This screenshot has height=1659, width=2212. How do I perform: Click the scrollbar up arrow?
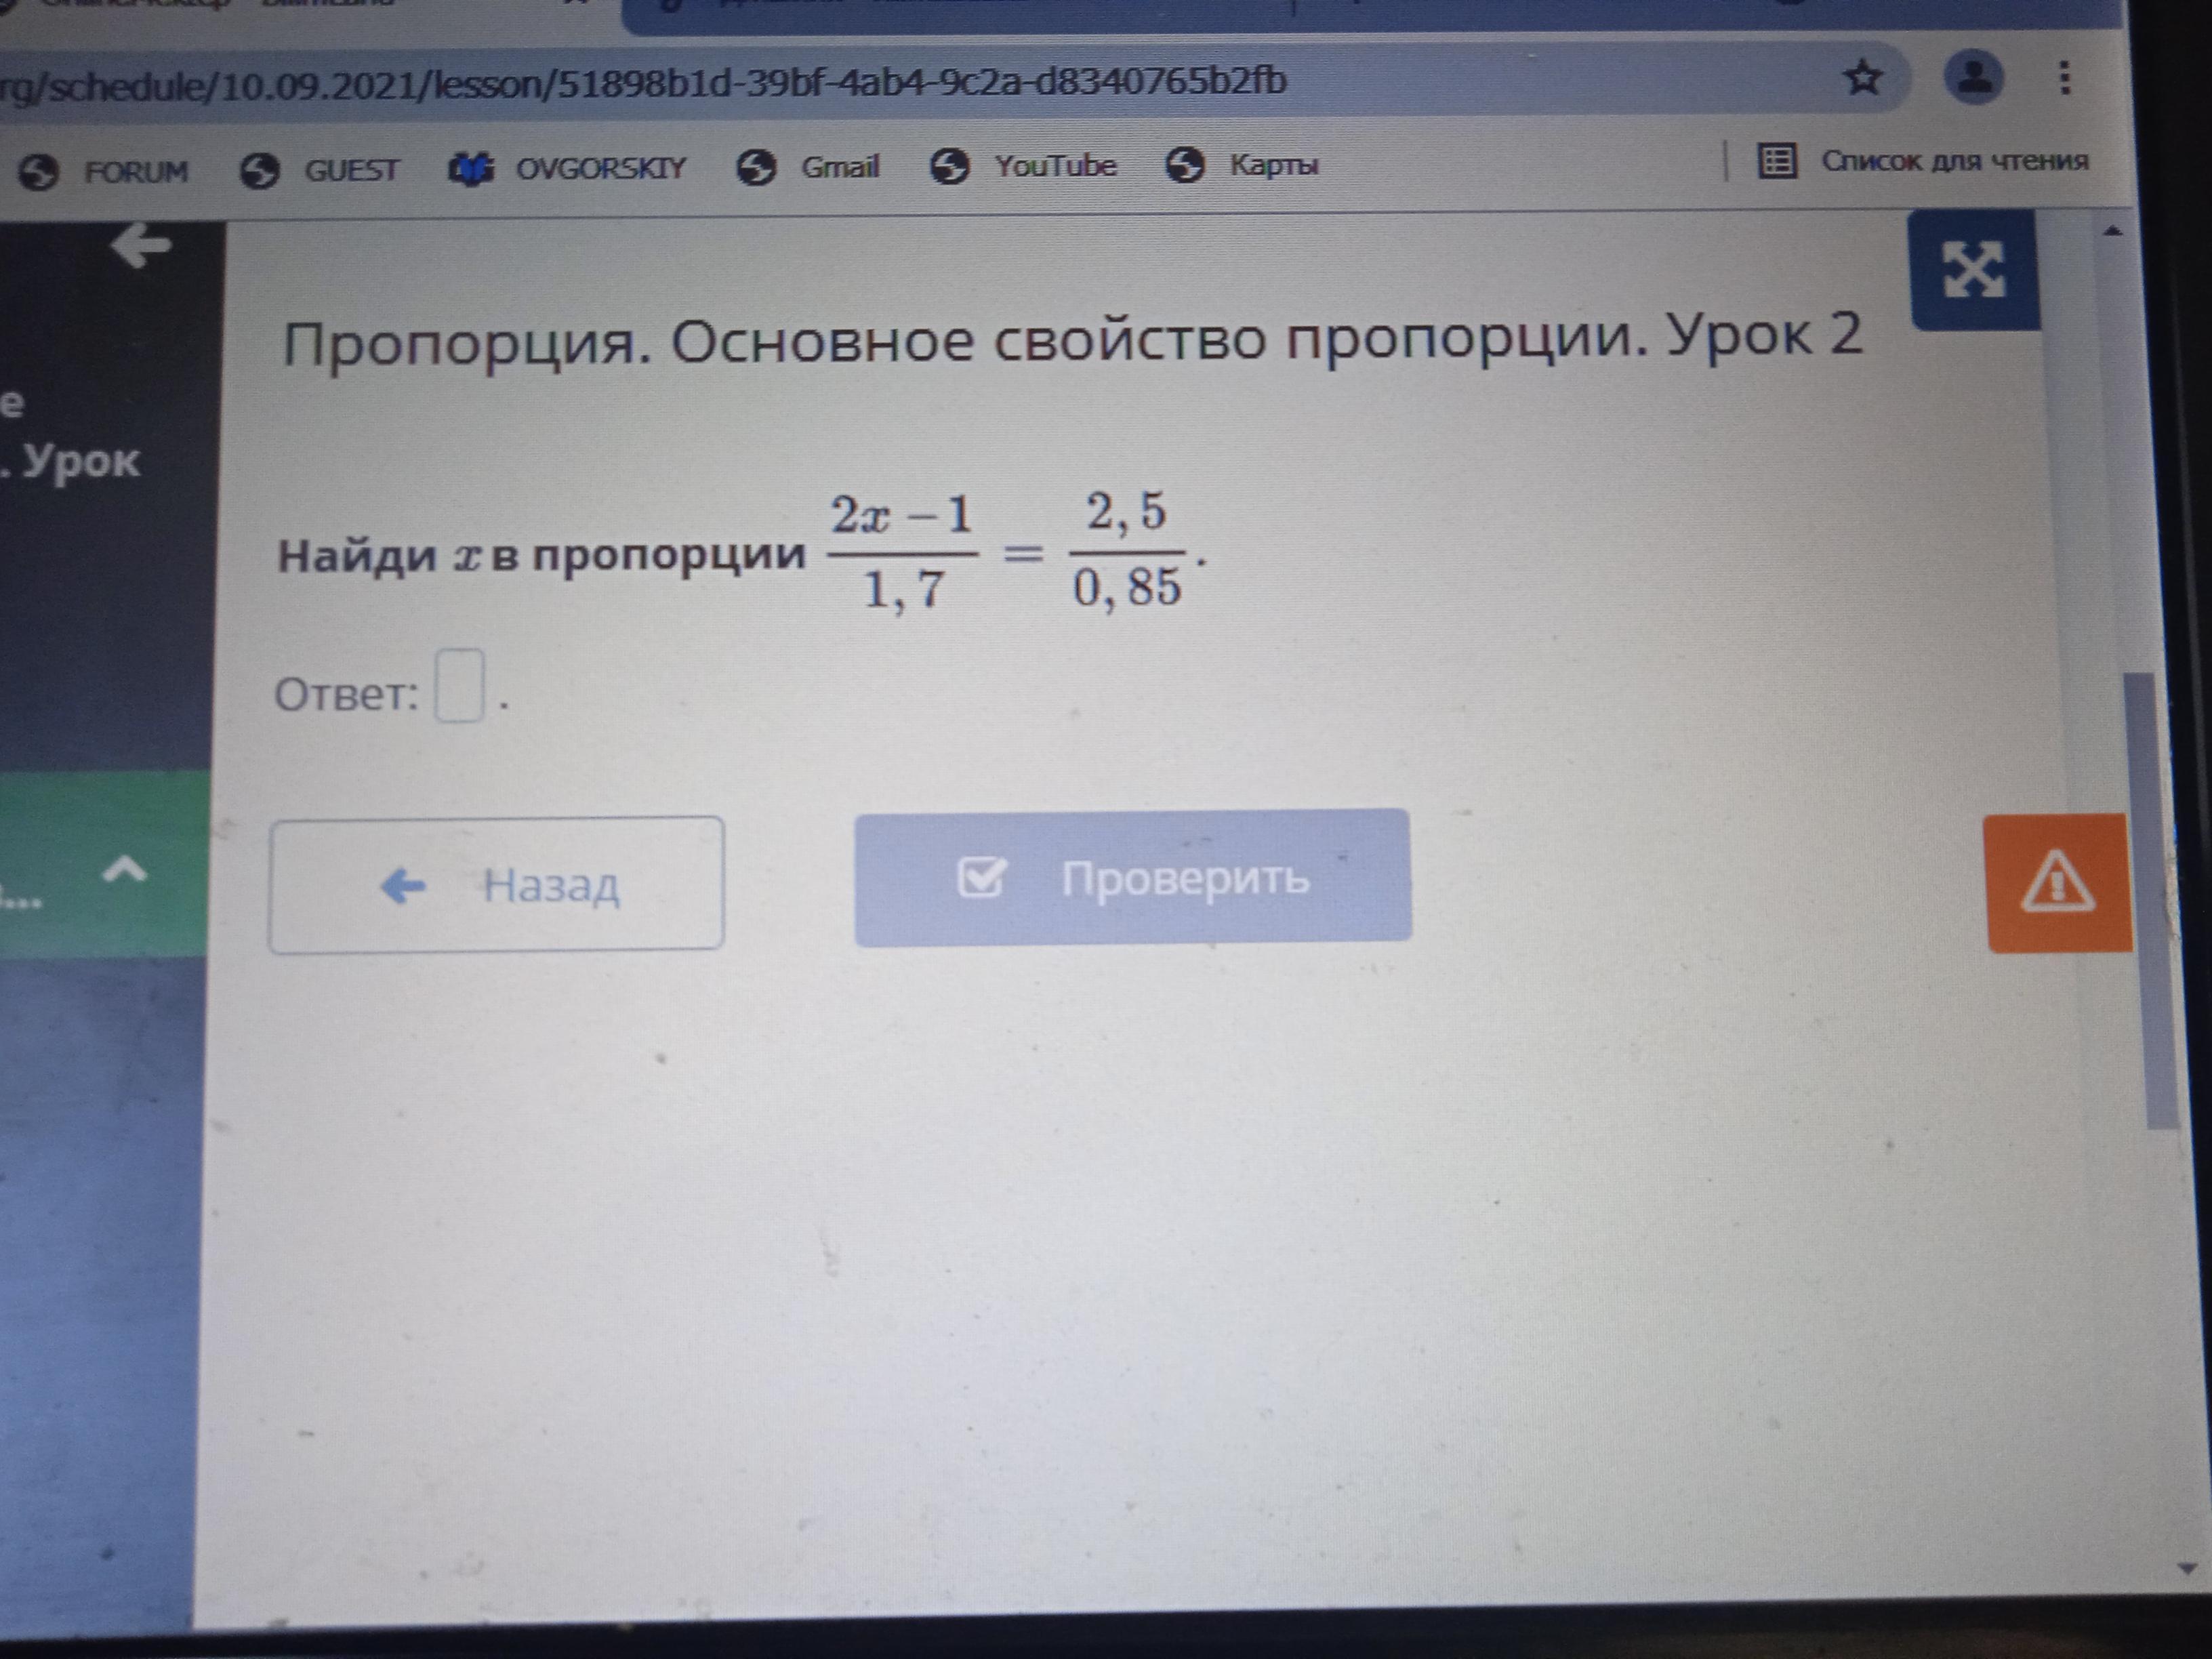click(x=2112, y=231)
